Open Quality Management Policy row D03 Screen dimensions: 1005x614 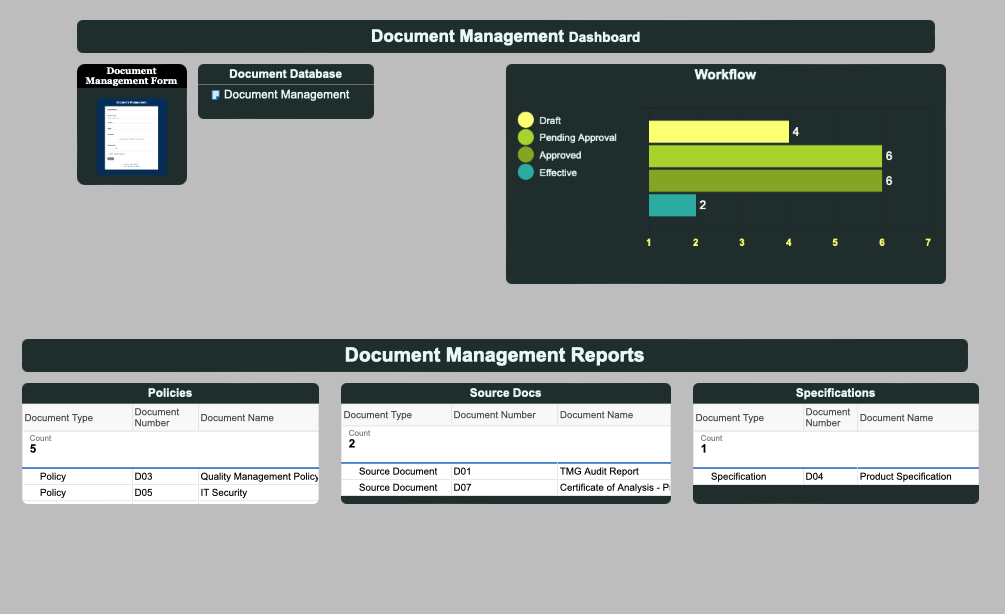258,477
